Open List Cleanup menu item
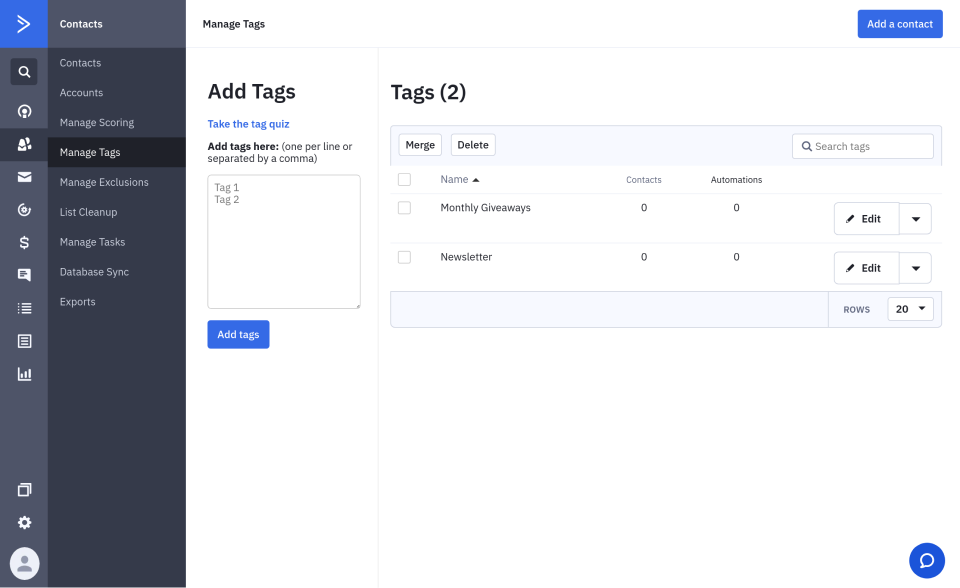The height and width of the screenshot is (588, 960). click(88, 213)
